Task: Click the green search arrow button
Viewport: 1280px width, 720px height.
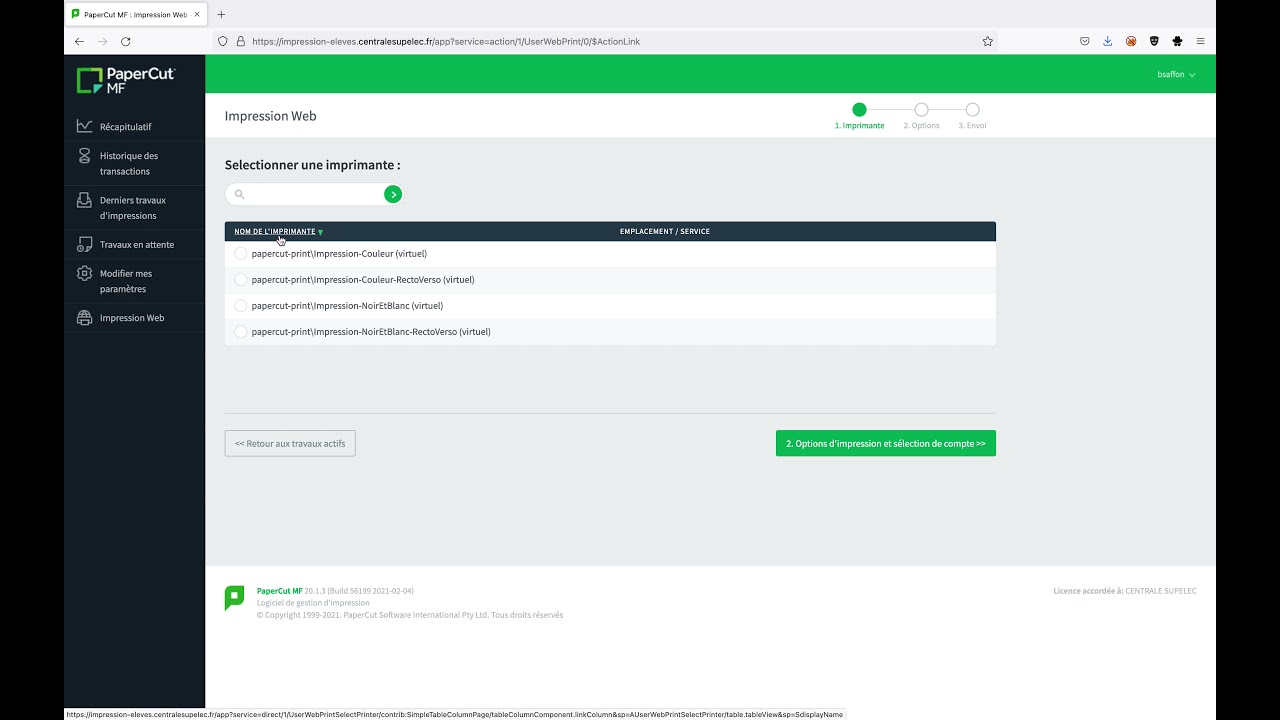Action: click(393, 194)
